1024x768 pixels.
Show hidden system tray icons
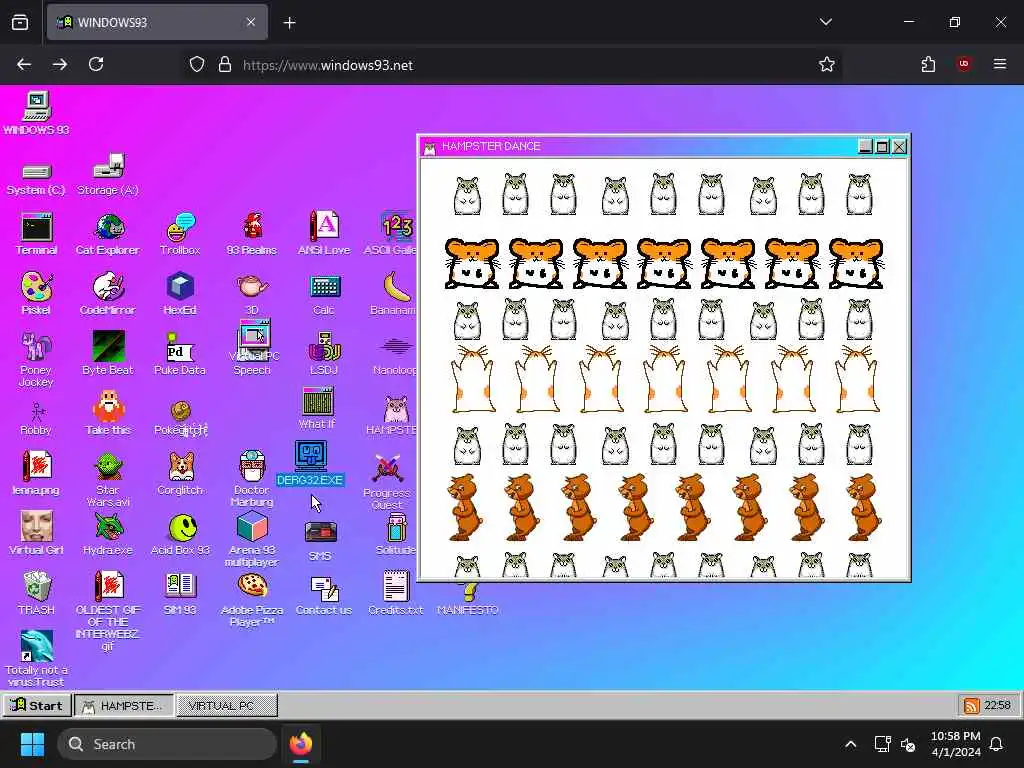click(850, 744)
